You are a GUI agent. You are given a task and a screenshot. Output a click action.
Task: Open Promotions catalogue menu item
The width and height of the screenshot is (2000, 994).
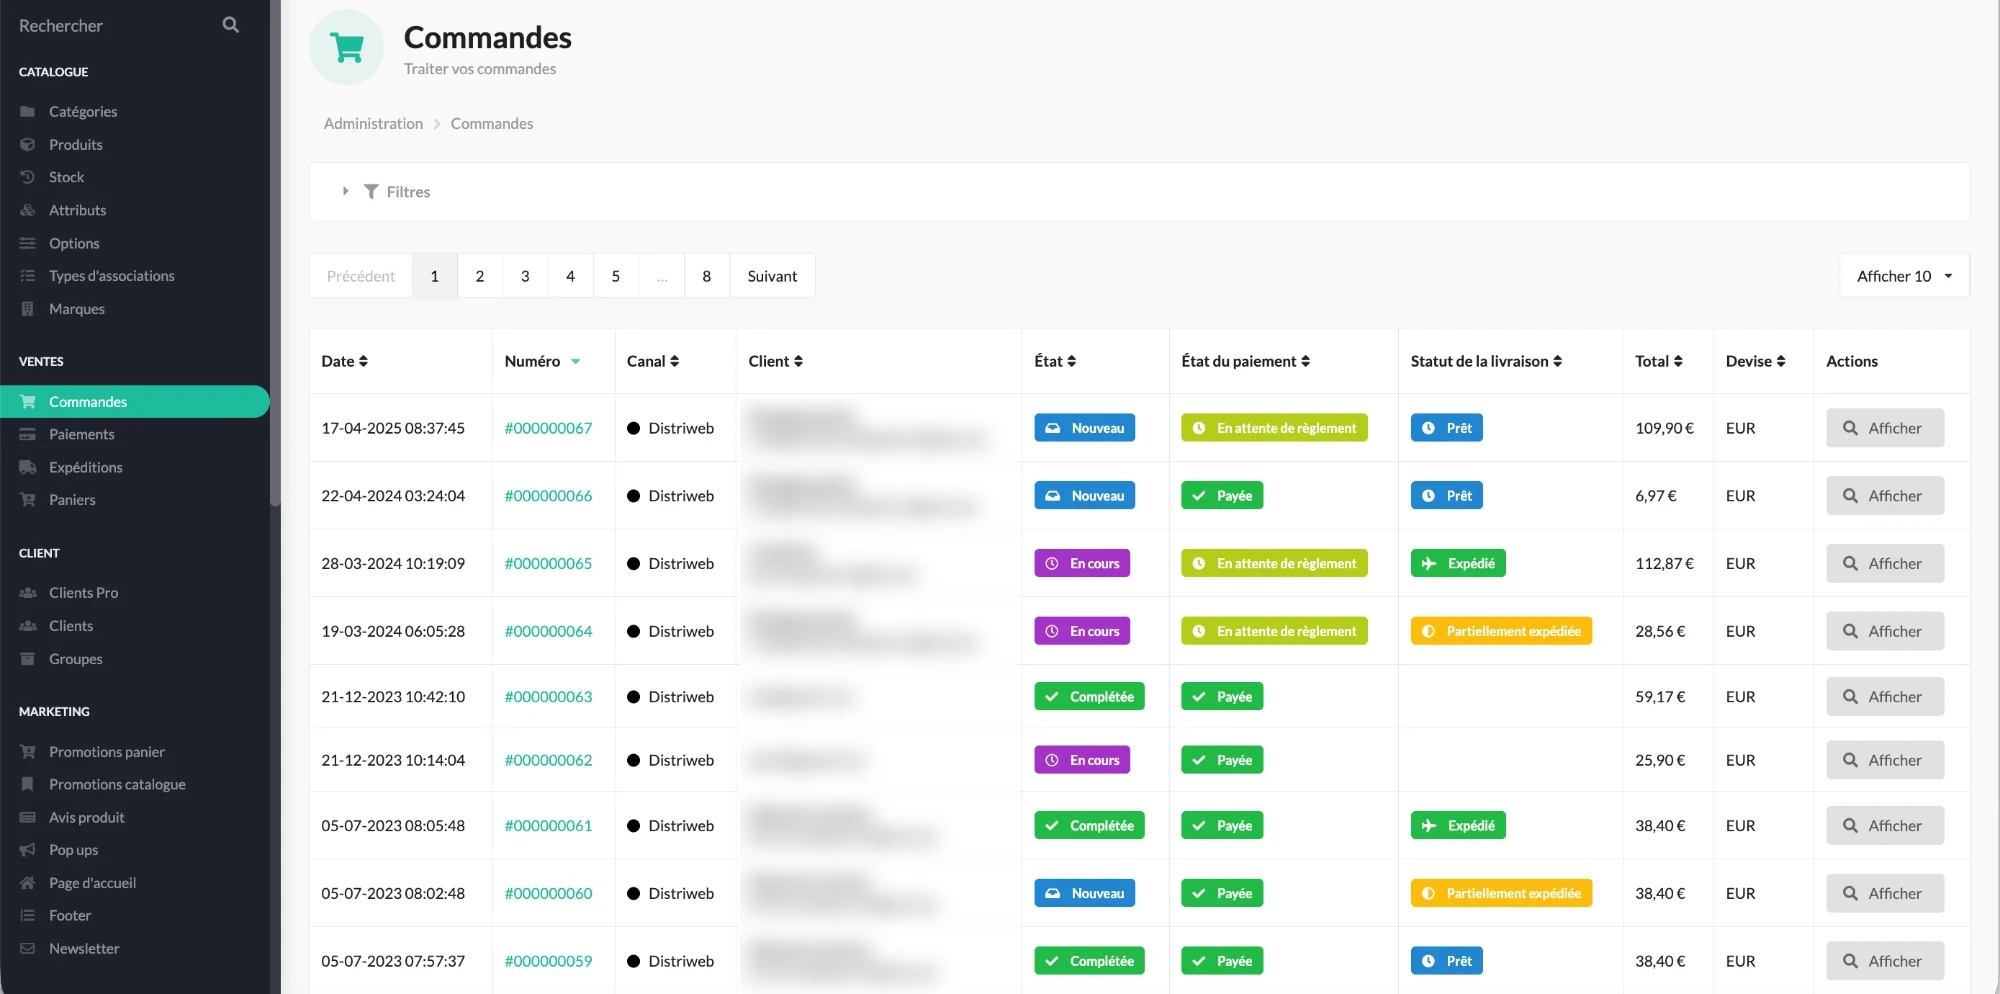[117, 784]
